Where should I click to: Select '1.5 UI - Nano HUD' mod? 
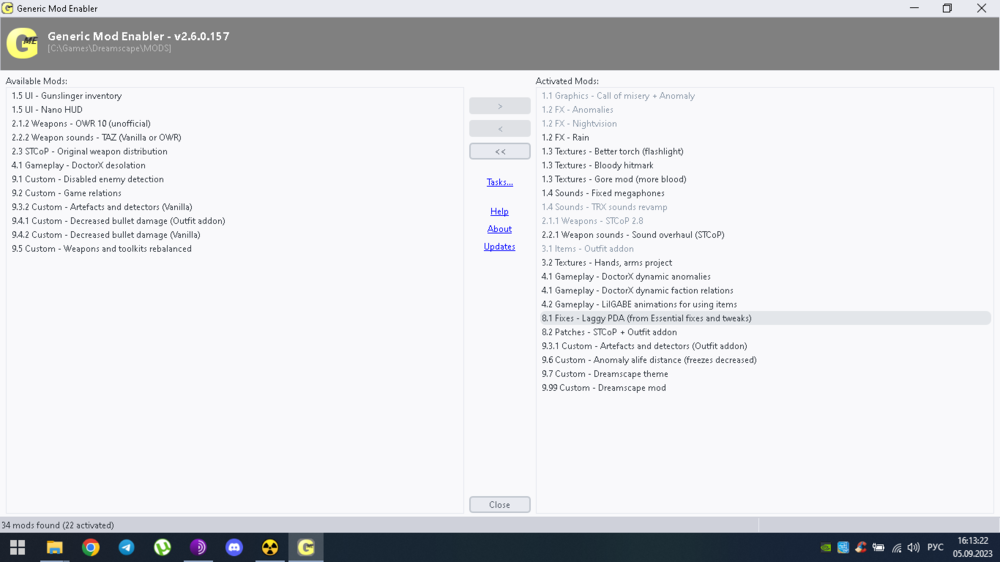[47, 110]
